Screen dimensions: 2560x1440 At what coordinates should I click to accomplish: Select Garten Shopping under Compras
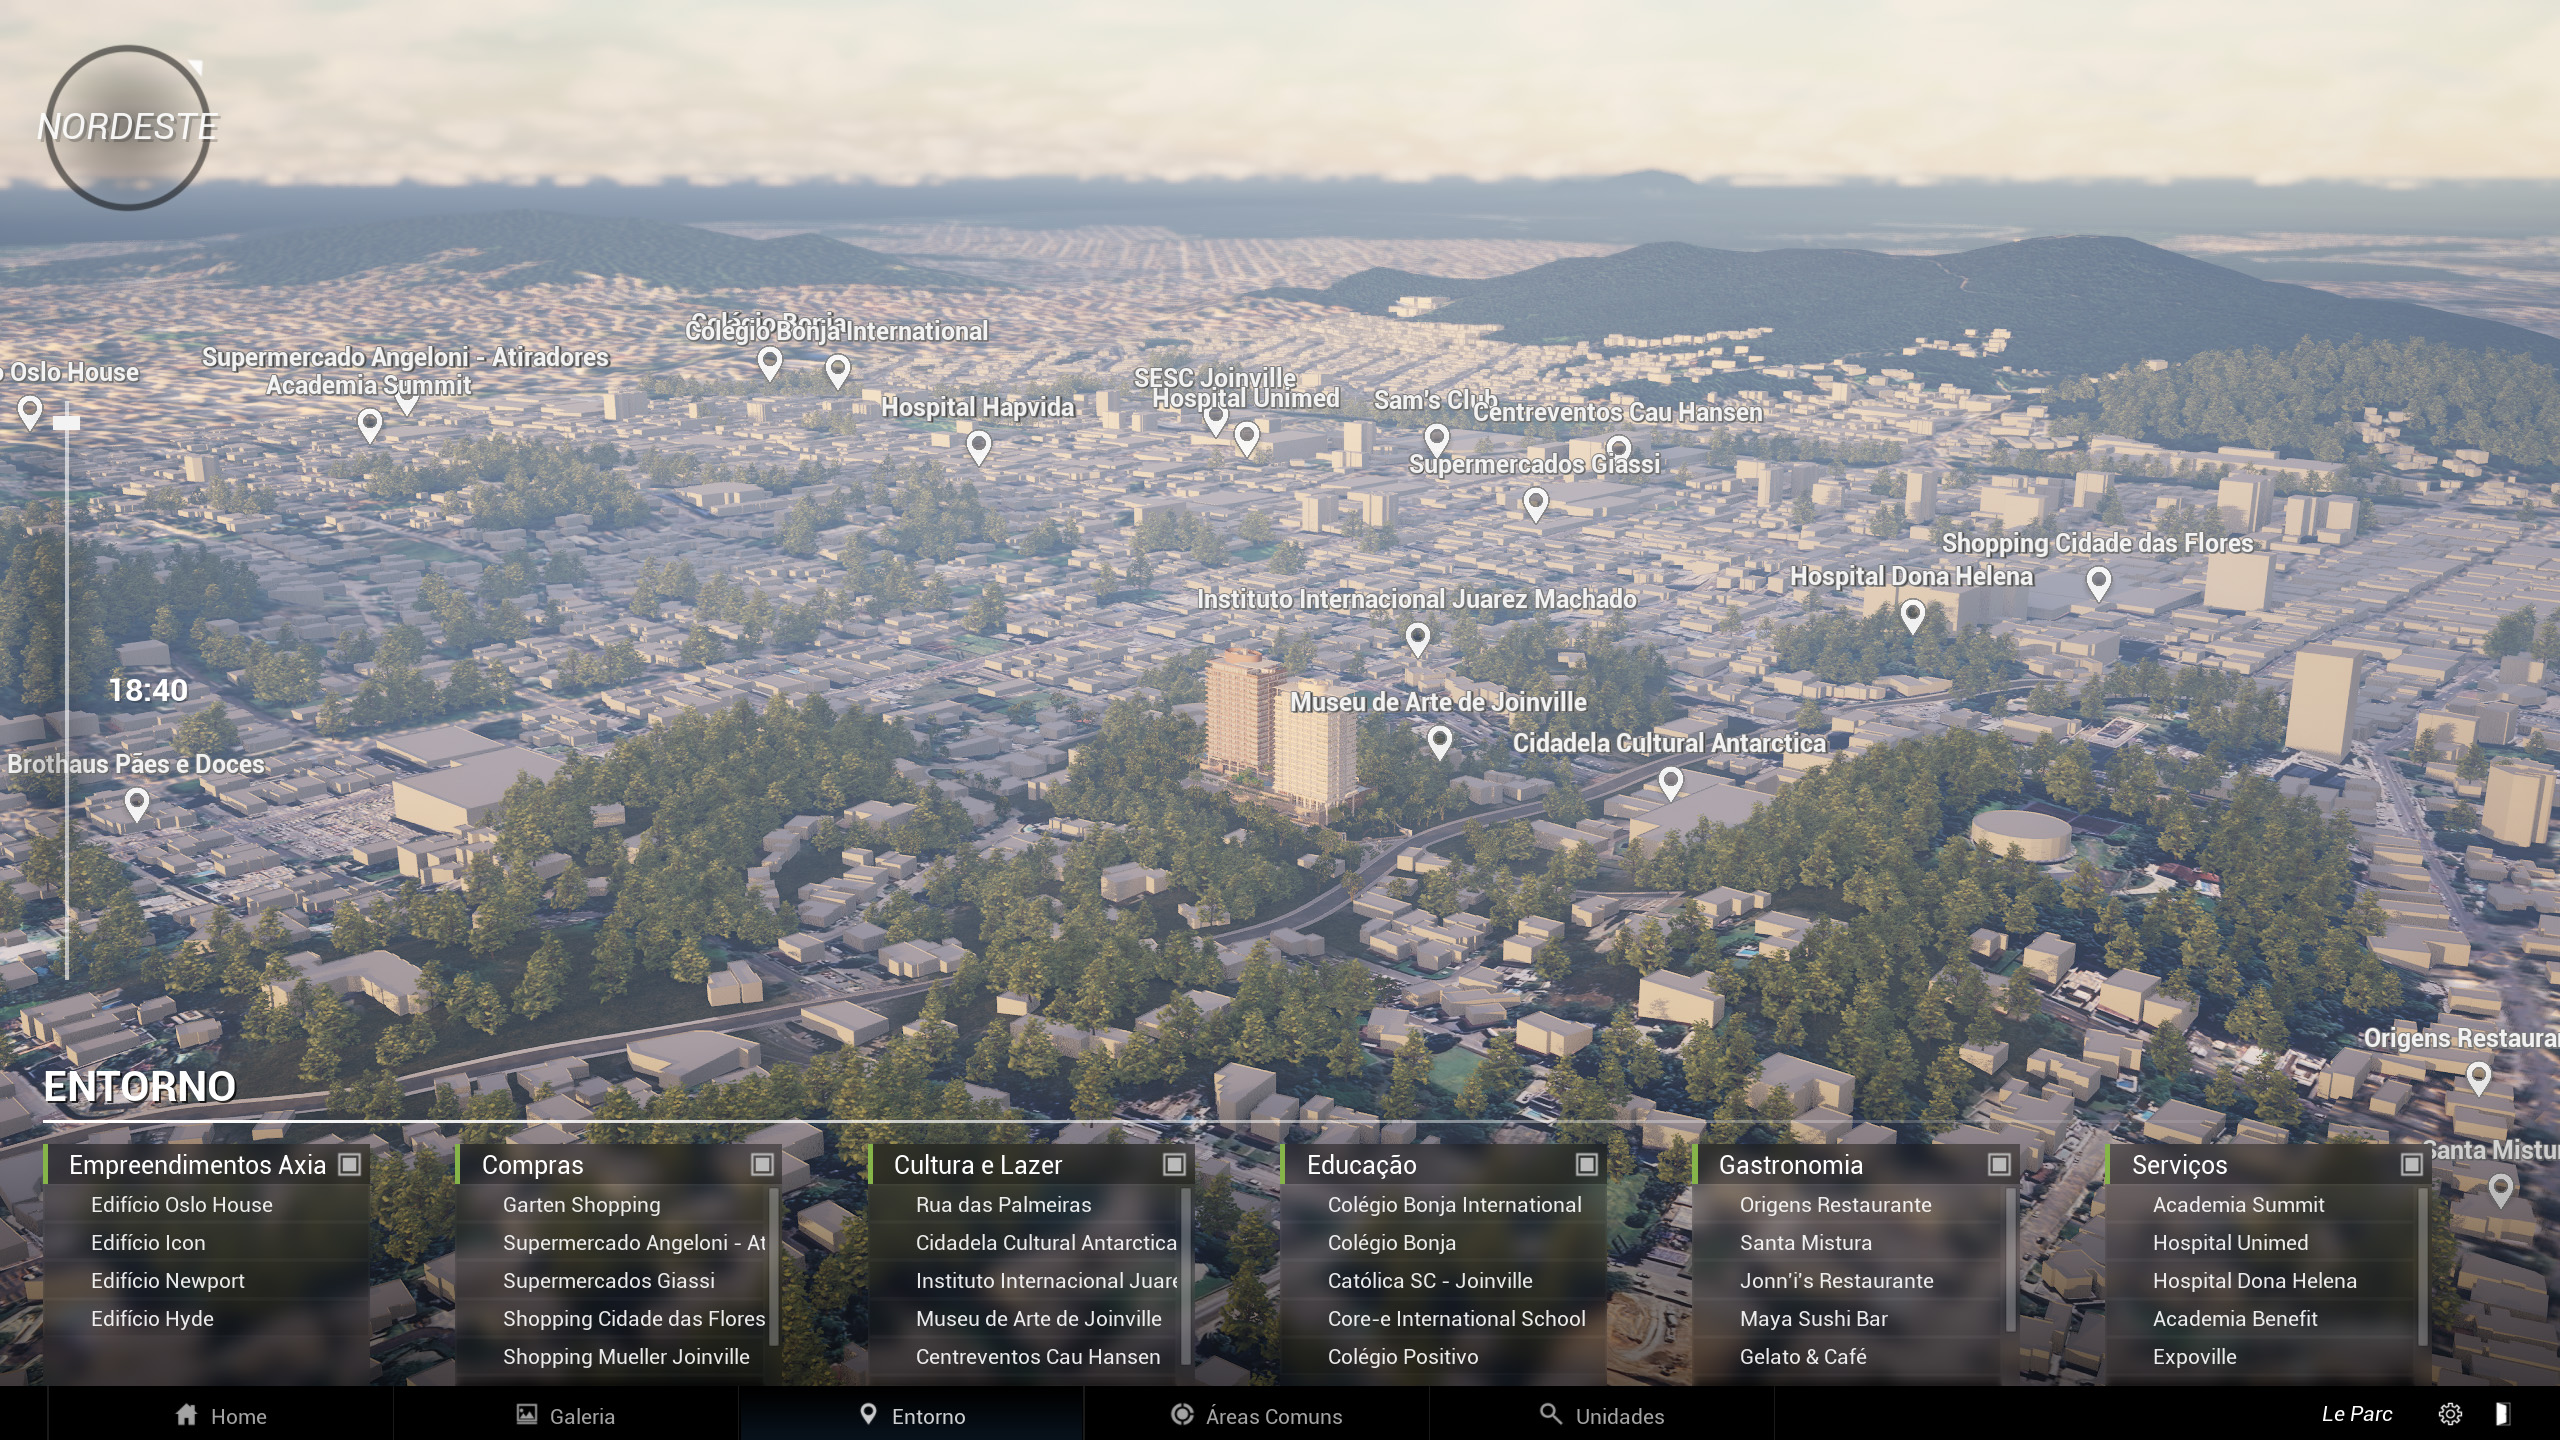click(612, 1204)
